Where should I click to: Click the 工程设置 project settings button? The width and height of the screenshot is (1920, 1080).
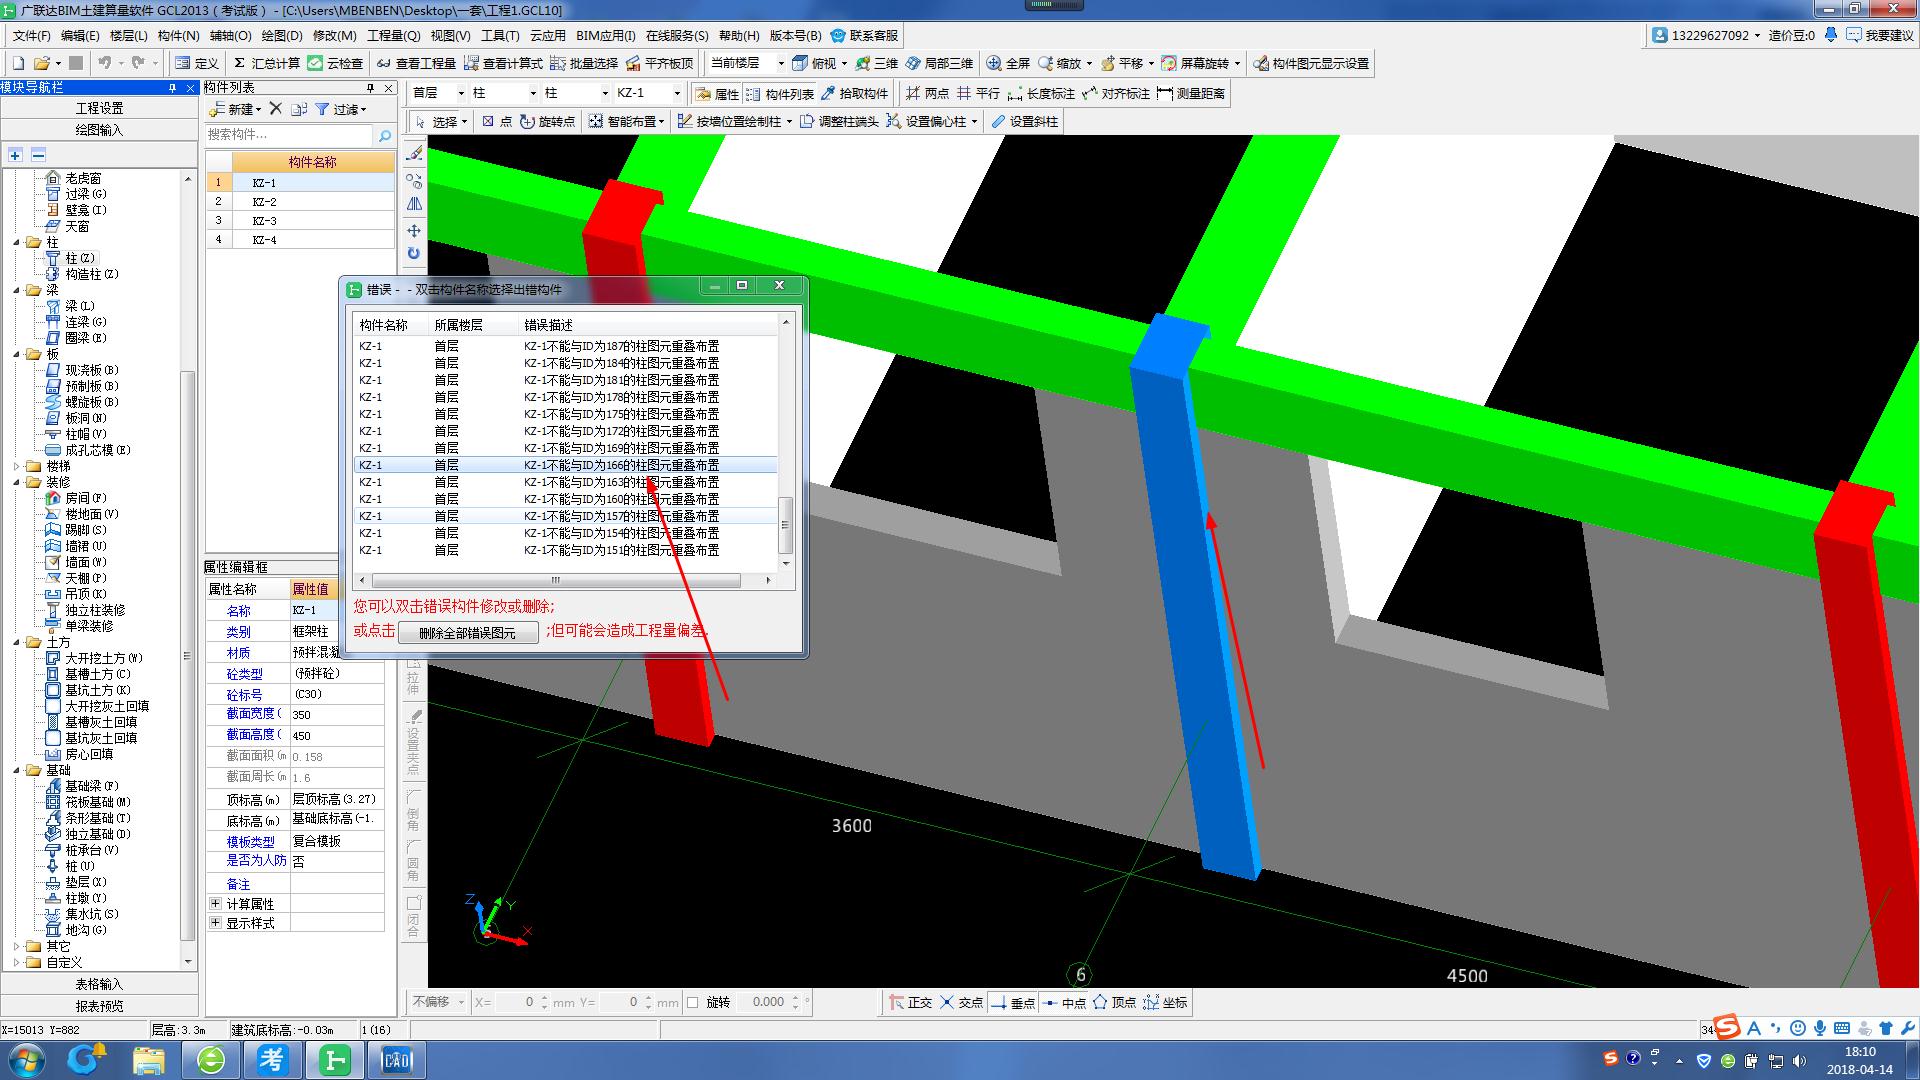[99, 108]
